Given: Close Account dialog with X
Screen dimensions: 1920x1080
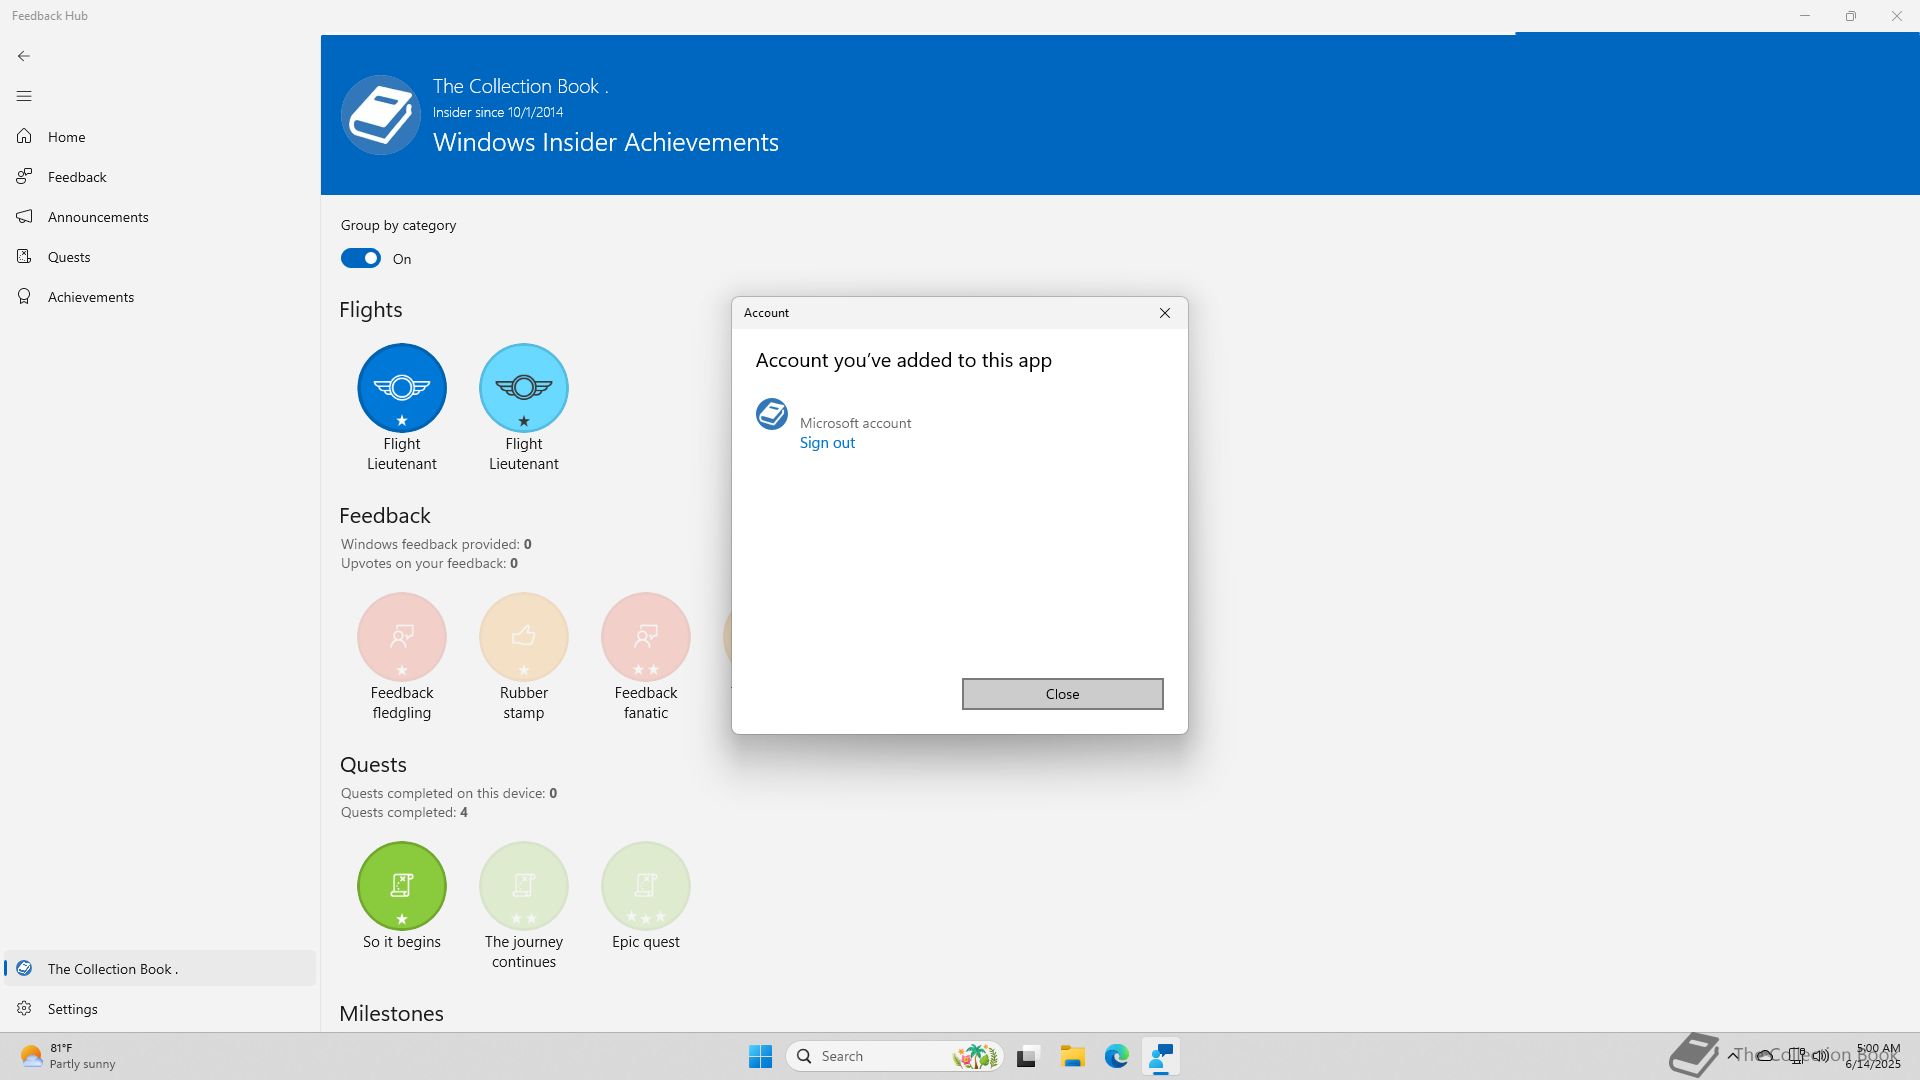Looking at the screenshot, I should [x=1165, y=313].
